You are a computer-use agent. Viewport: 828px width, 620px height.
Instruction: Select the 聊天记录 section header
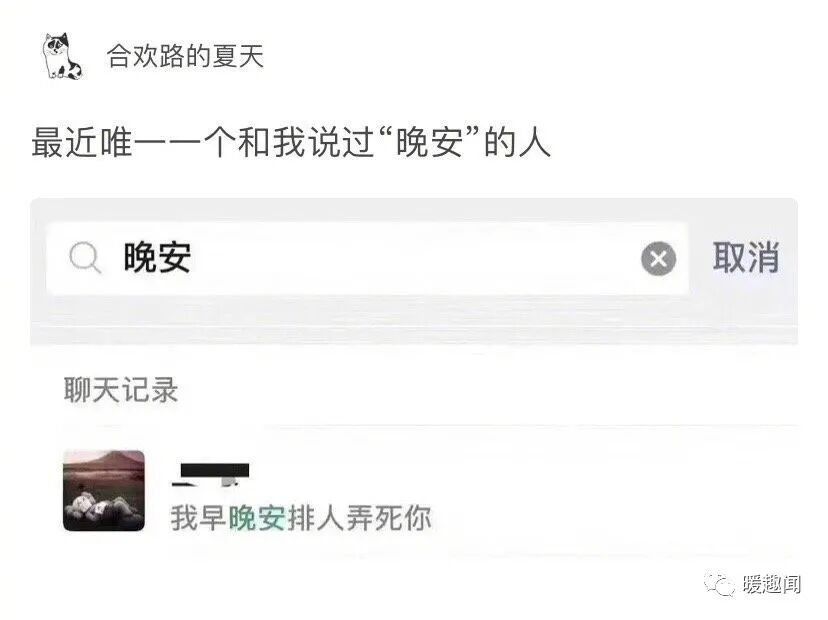[x=121, y=390]
